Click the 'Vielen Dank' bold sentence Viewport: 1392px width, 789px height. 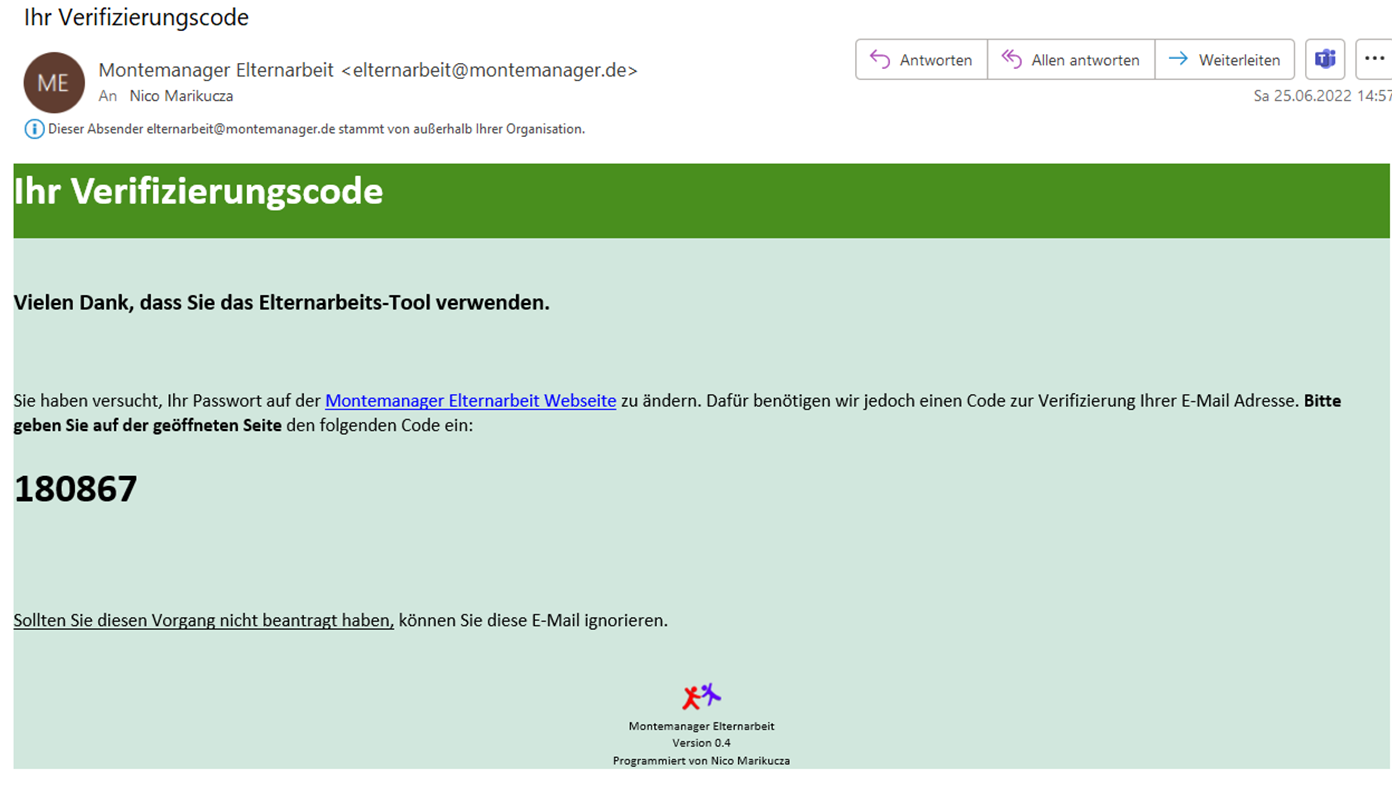(282, 302)
